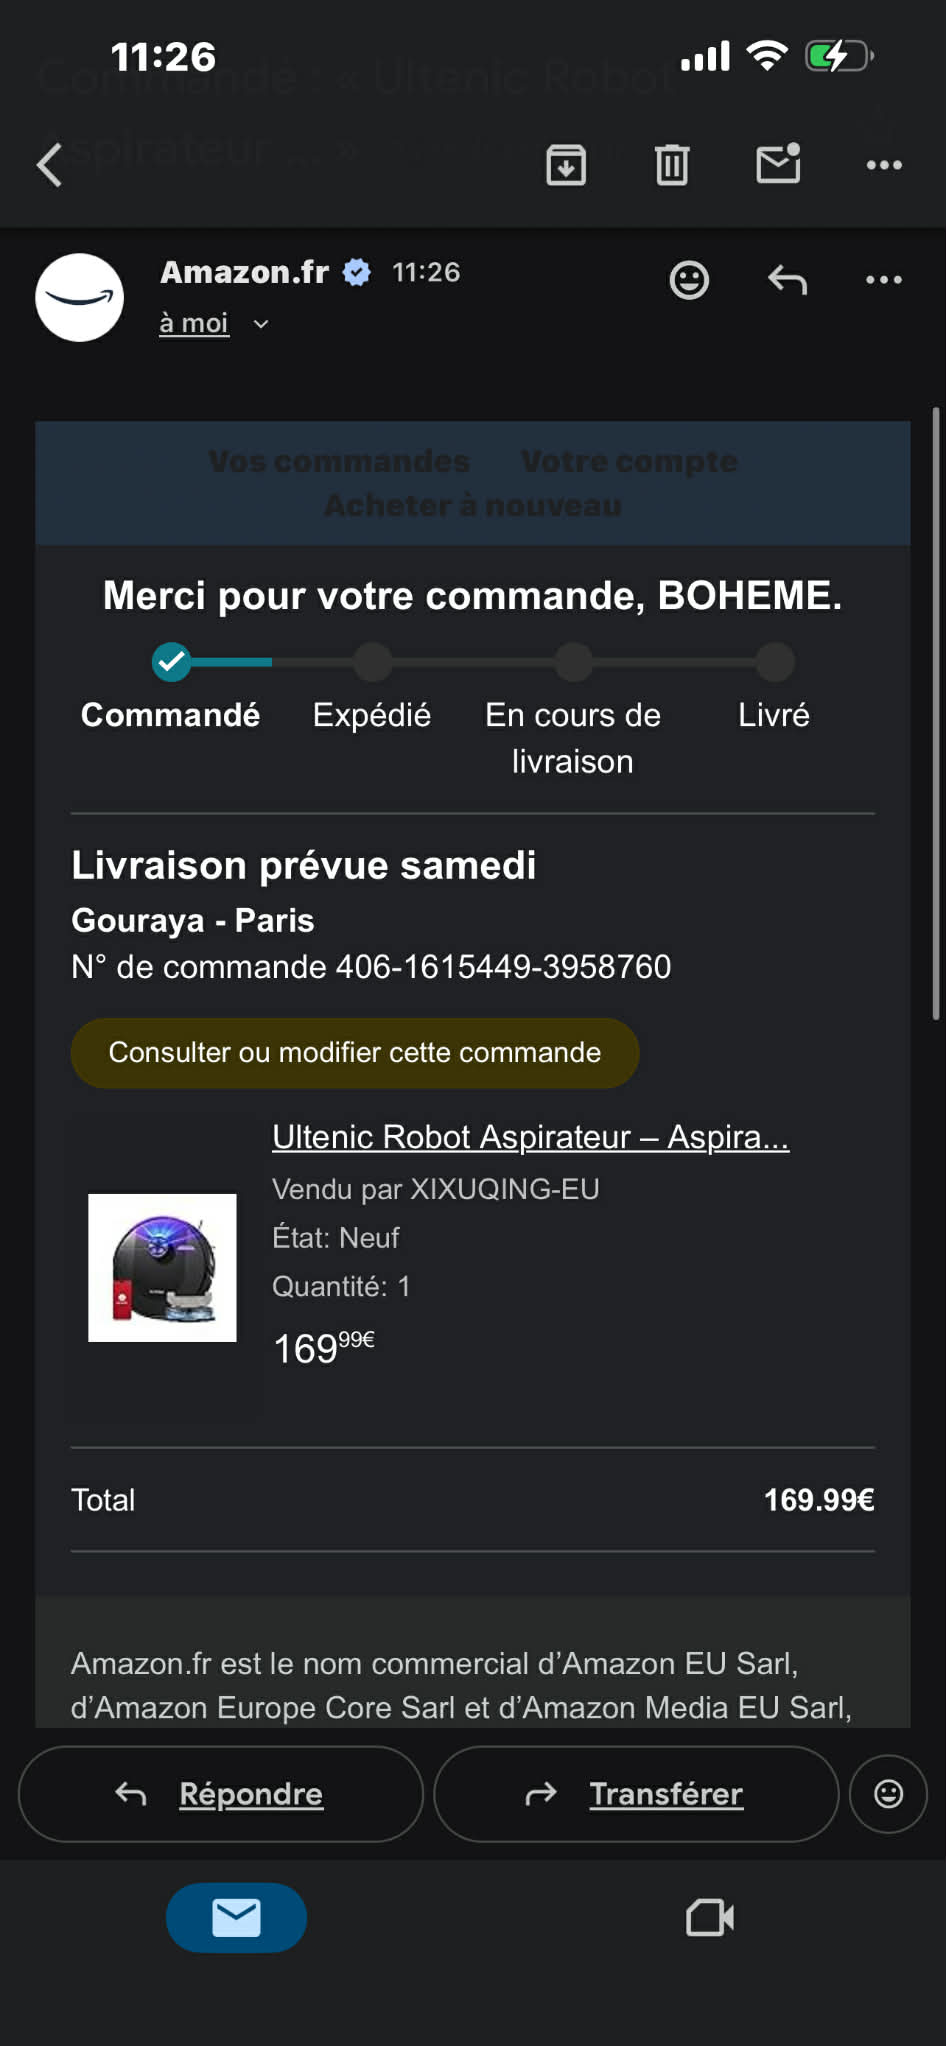Go back using the top-left arrow
The height and width of the screenshot is (2046, 946).
(x=50, y=165)
